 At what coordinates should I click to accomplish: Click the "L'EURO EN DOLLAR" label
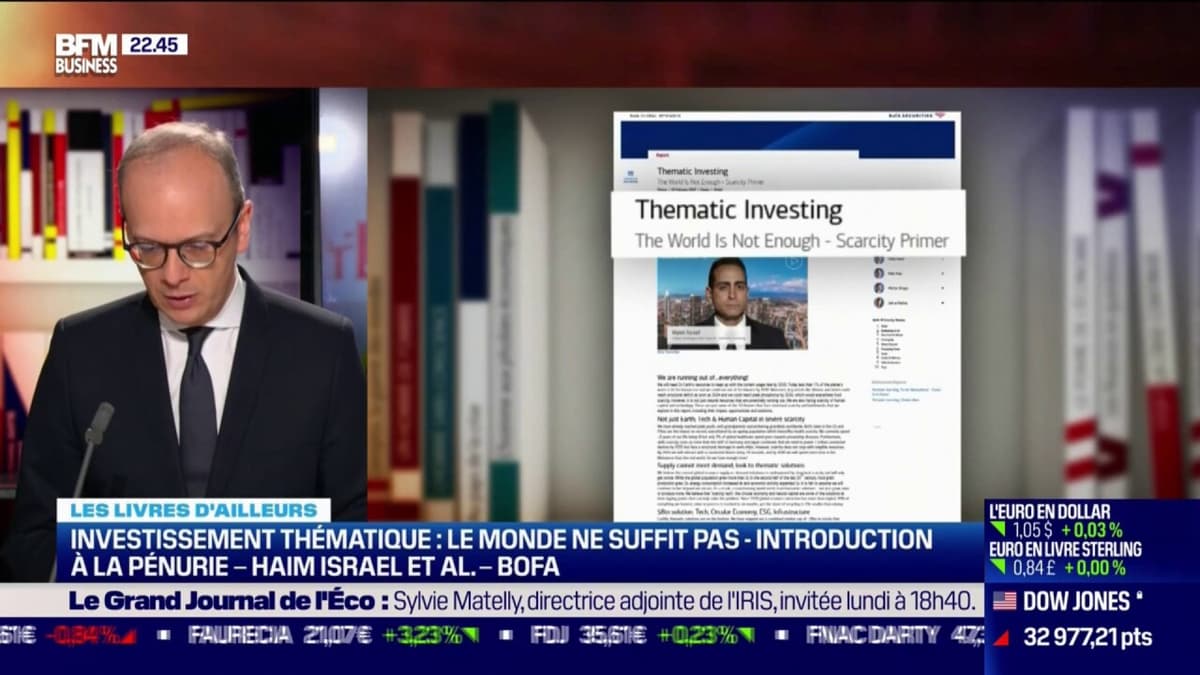[x=1050, y=511]
